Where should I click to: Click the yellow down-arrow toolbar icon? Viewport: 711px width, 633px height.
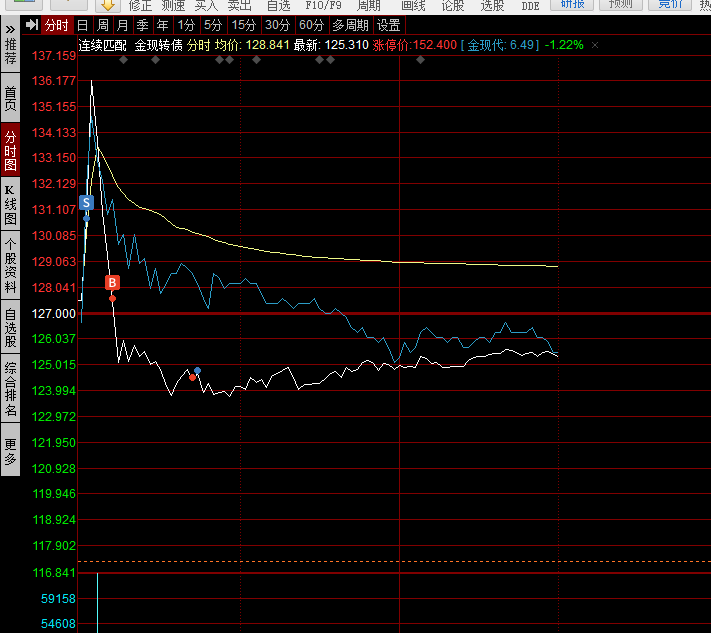tap(108, 5)
